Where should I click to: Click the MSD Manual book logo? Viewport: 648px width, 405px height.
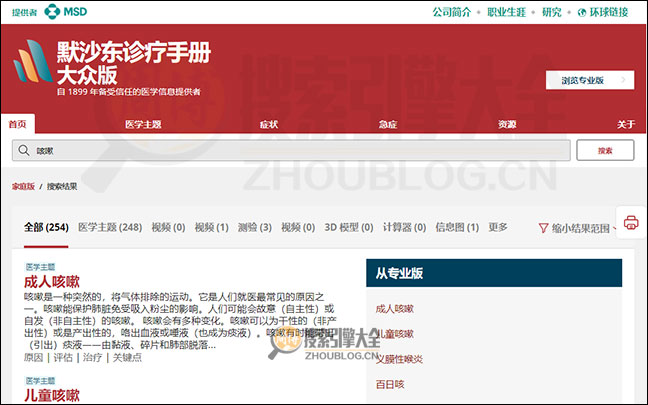[x=33, y=62]
